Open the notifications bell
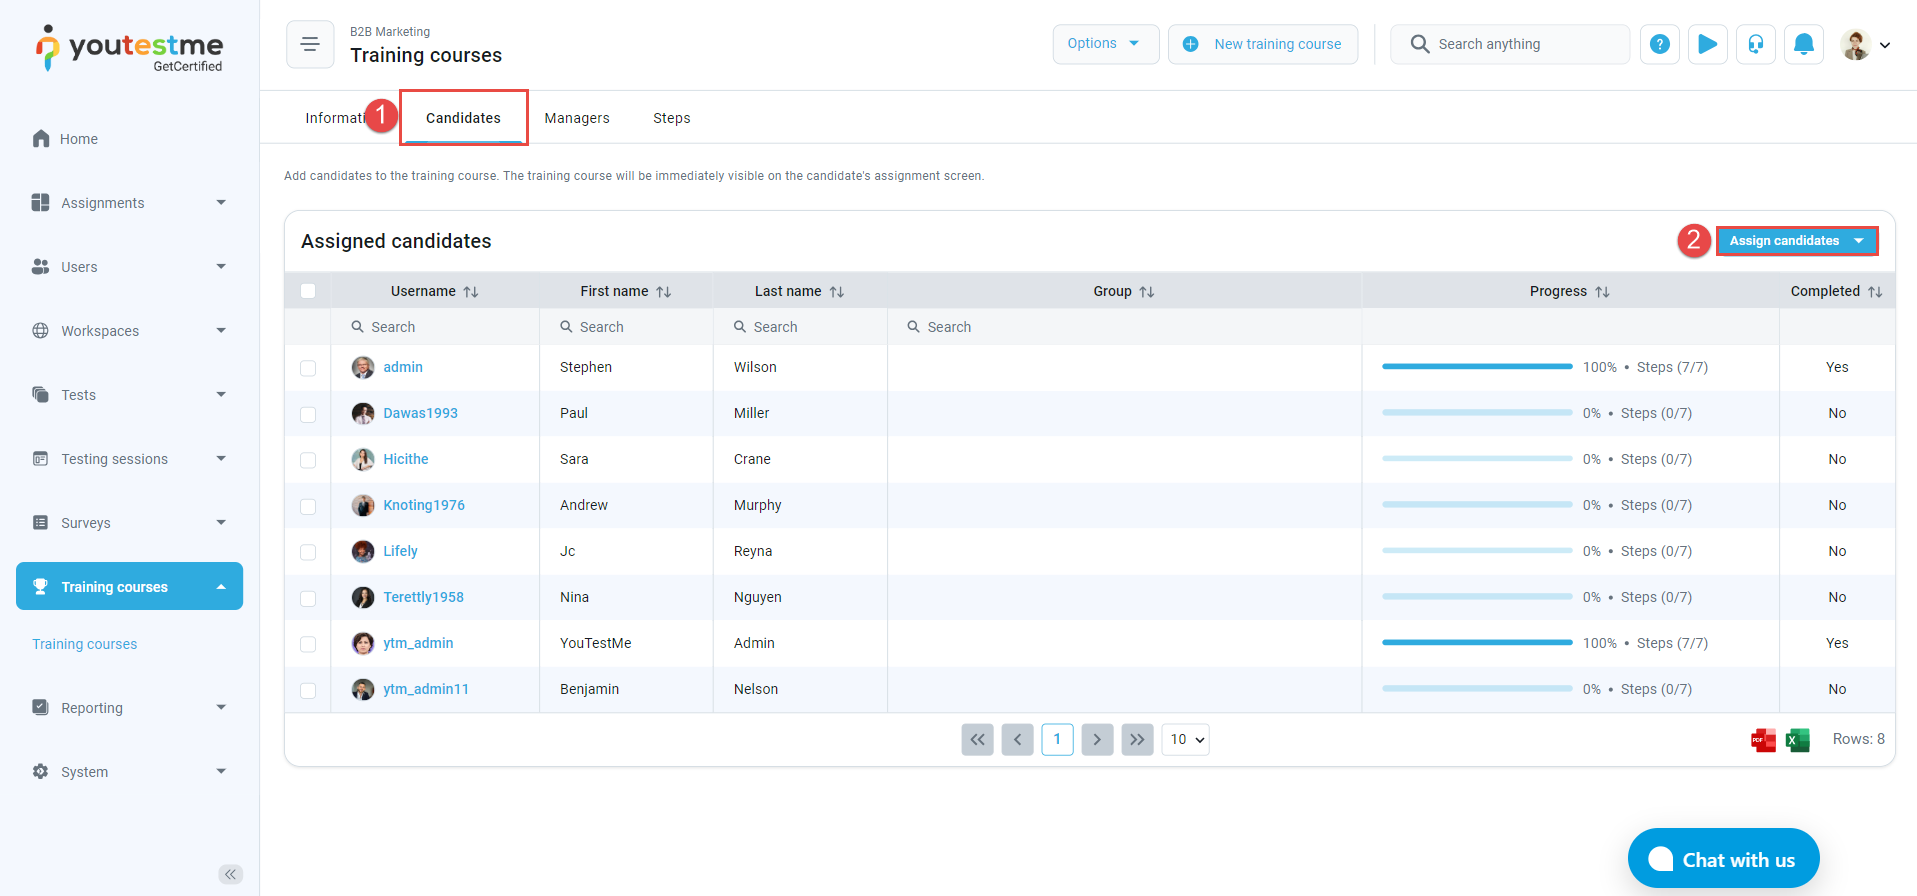This screenshot has height=896, width=1917. [1803, 44]
